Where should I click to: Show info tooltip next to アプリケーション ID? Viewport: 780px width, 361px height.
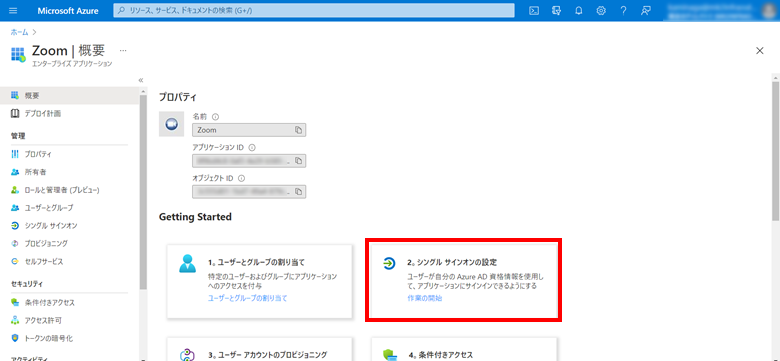252,148
